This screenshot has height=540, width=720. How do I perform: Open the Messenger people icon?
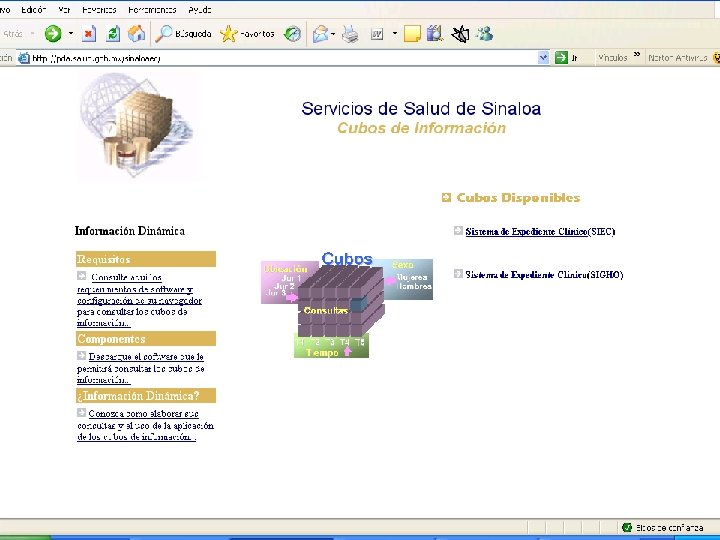[x=484, y=34]
